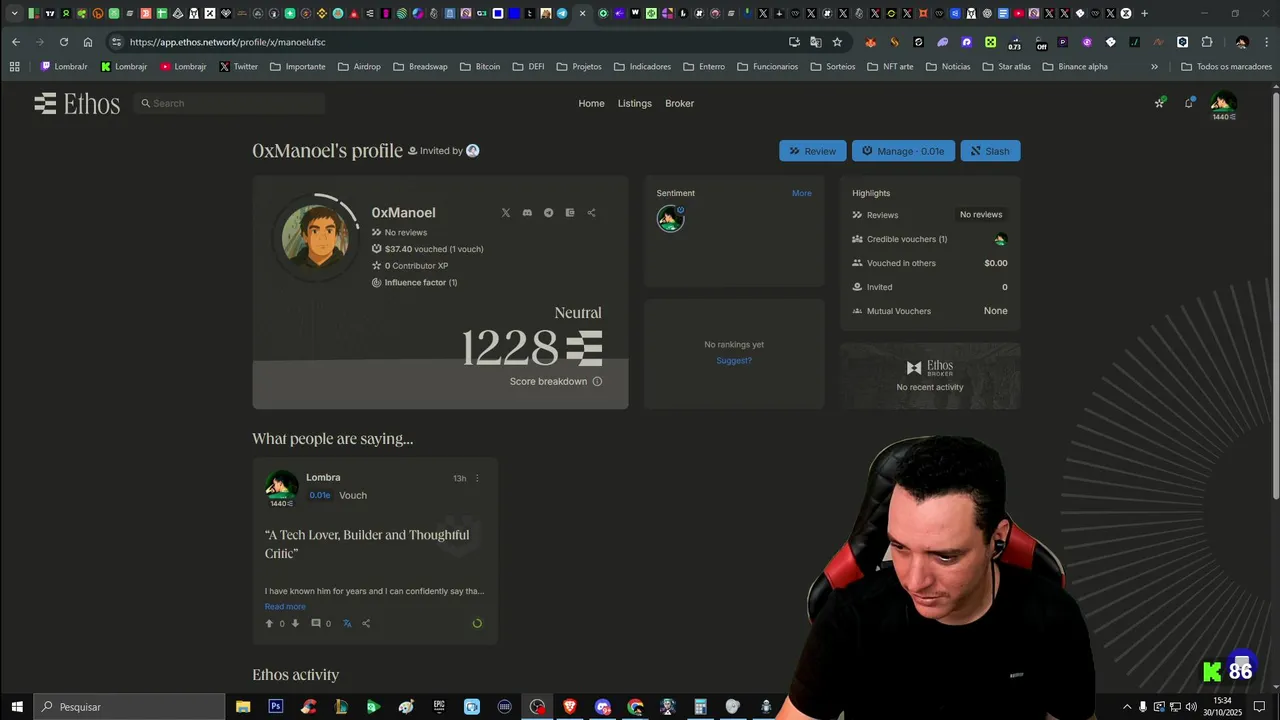This screenshot has height=720, width=1280.
Task: Translate Lombra's vouch text
Action: (x=347, y=623)
